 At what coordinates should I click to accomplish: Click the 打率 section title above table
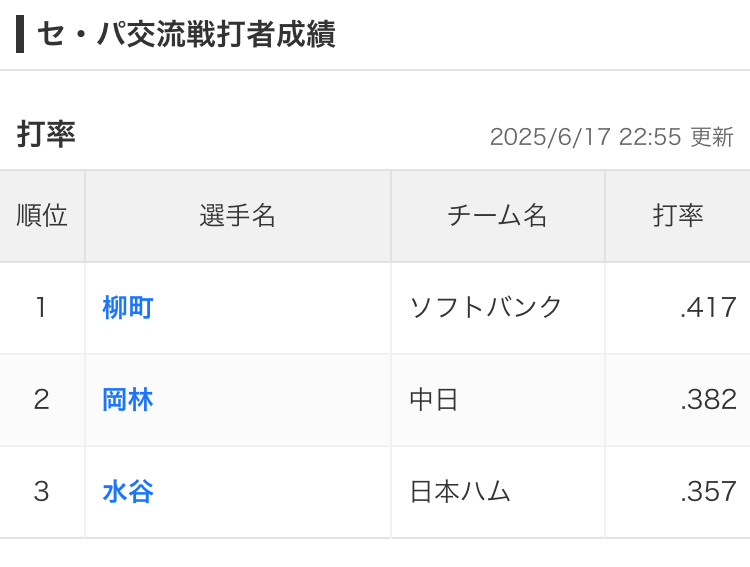click(46, 135)
